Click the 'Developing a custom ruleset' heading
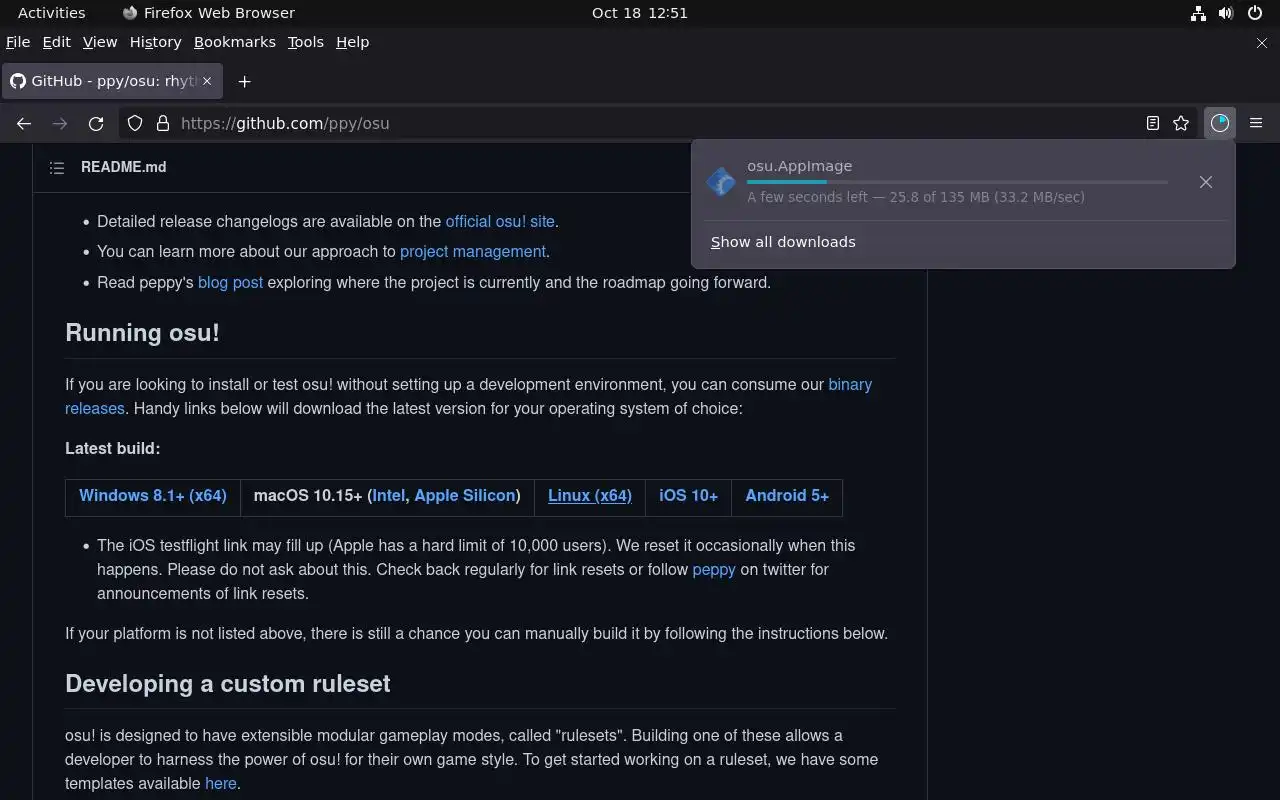The image size is (1280, 800). point(228,683)
